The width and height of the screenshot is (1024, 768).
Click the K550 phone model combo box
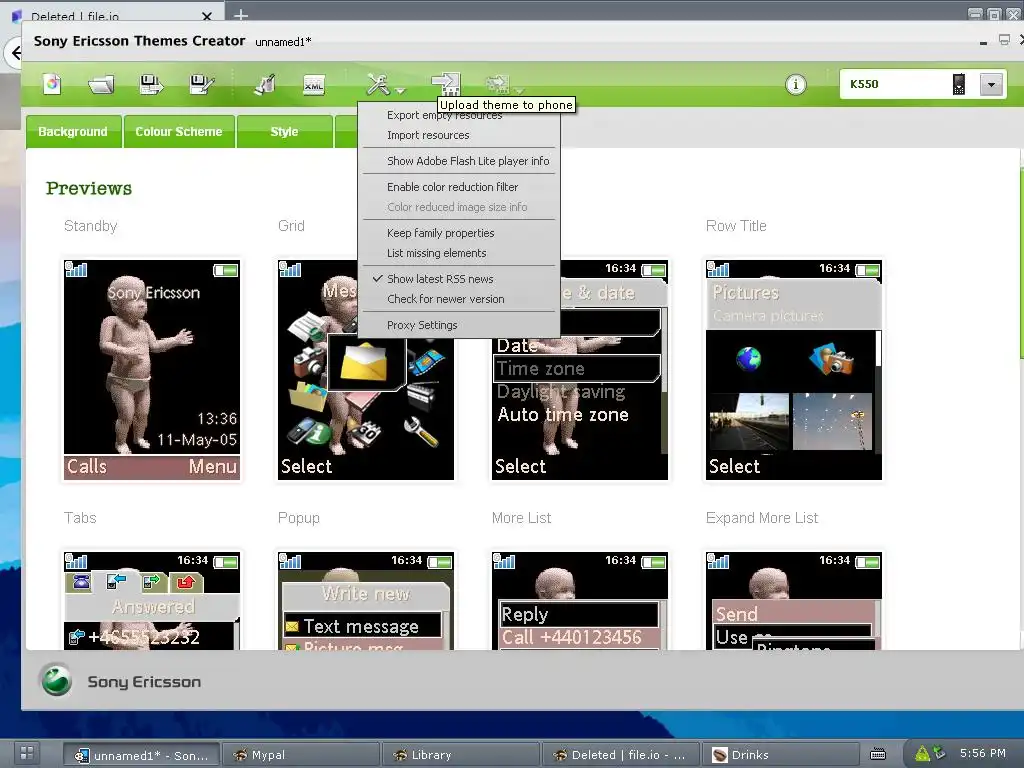(x=922, y=84)
